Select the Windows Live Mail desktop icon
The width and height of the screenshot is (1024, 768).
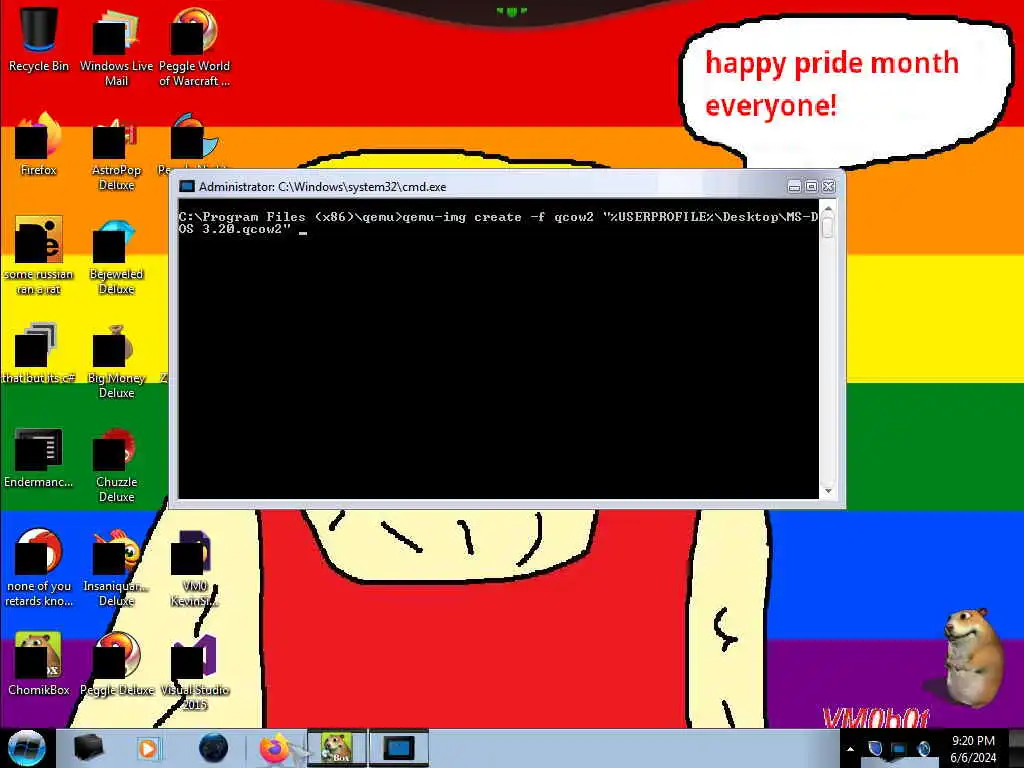(x=116, y=46)
